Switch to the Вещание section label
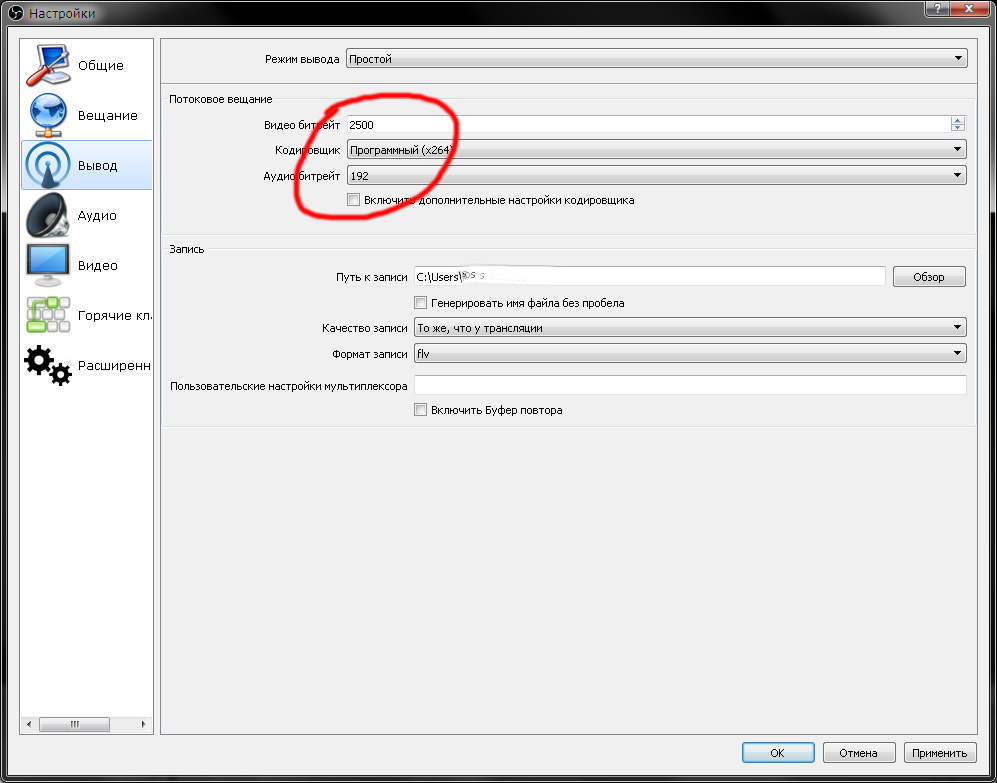Image resolution: width=997 pixels, height=783 pixels. pos(107,115)
